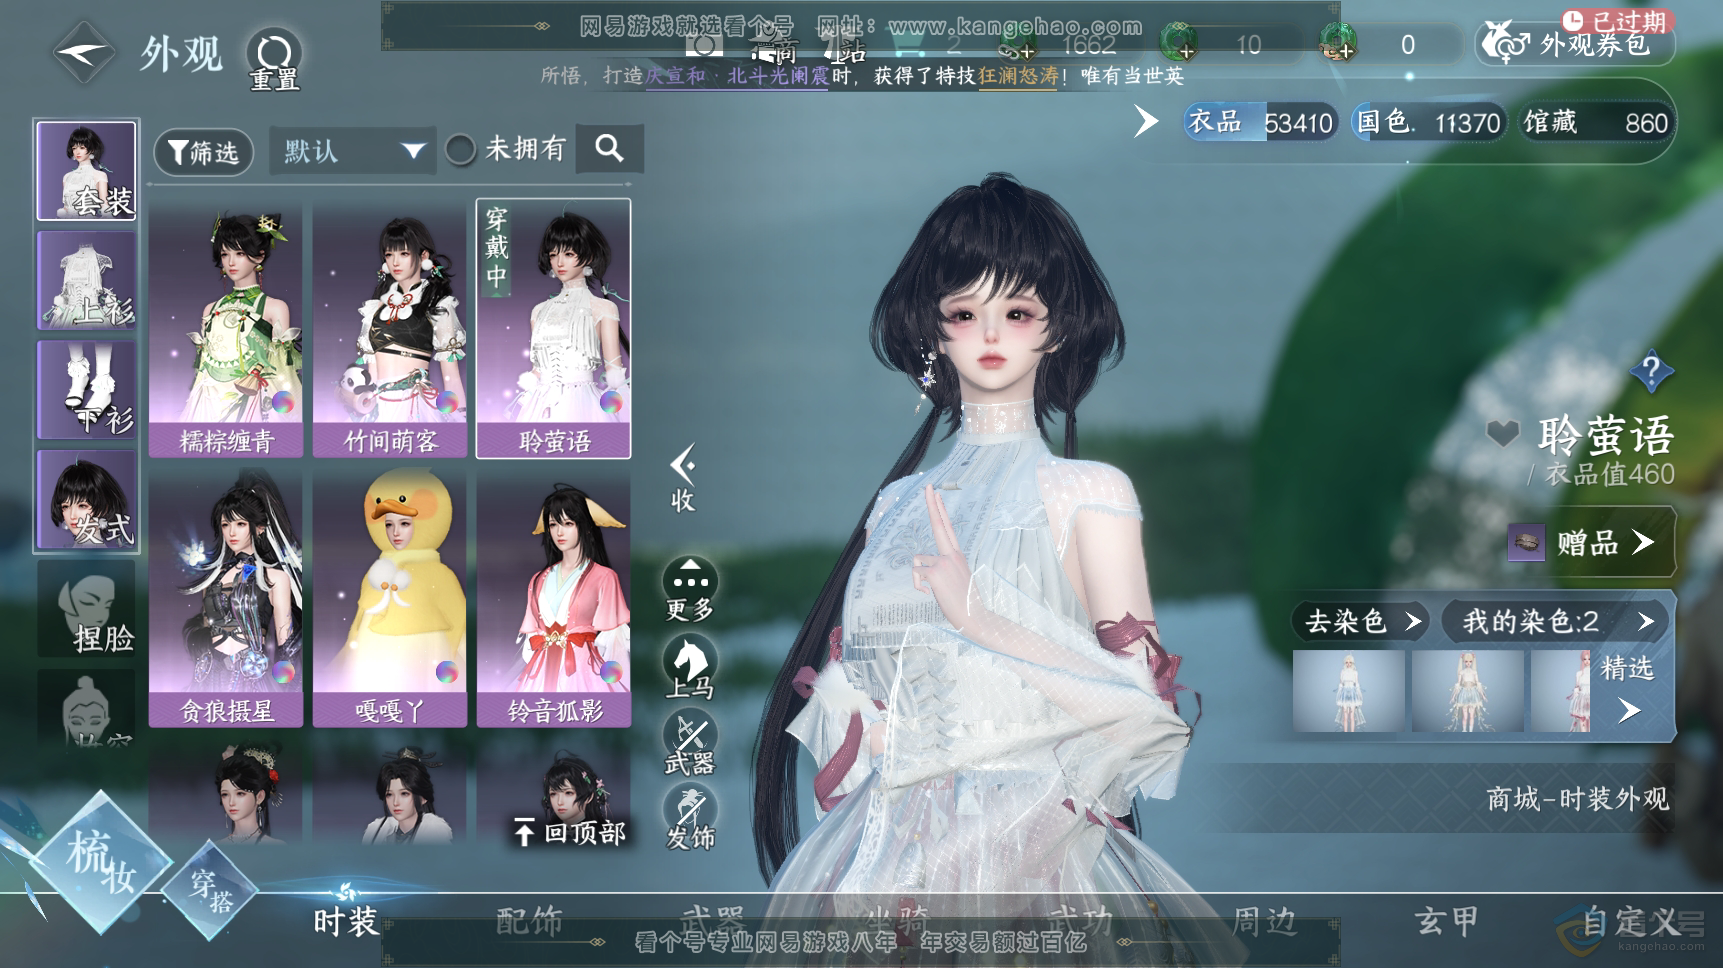Viewport: 1723px width, 968px height.
Task: Open the 梳妆 diamond button
Action: [100, 862]
